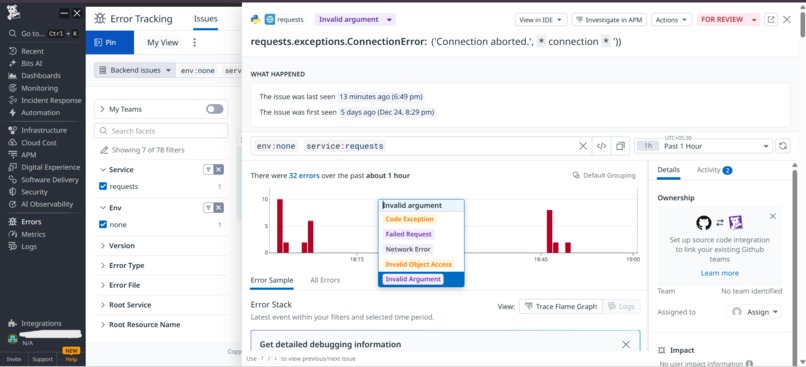Select Network Error option

(x=407, y=249)
